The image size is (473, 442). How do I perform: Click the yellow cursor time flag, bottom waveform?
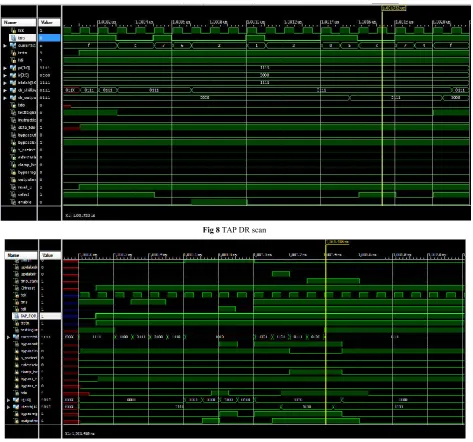[337, 242]
